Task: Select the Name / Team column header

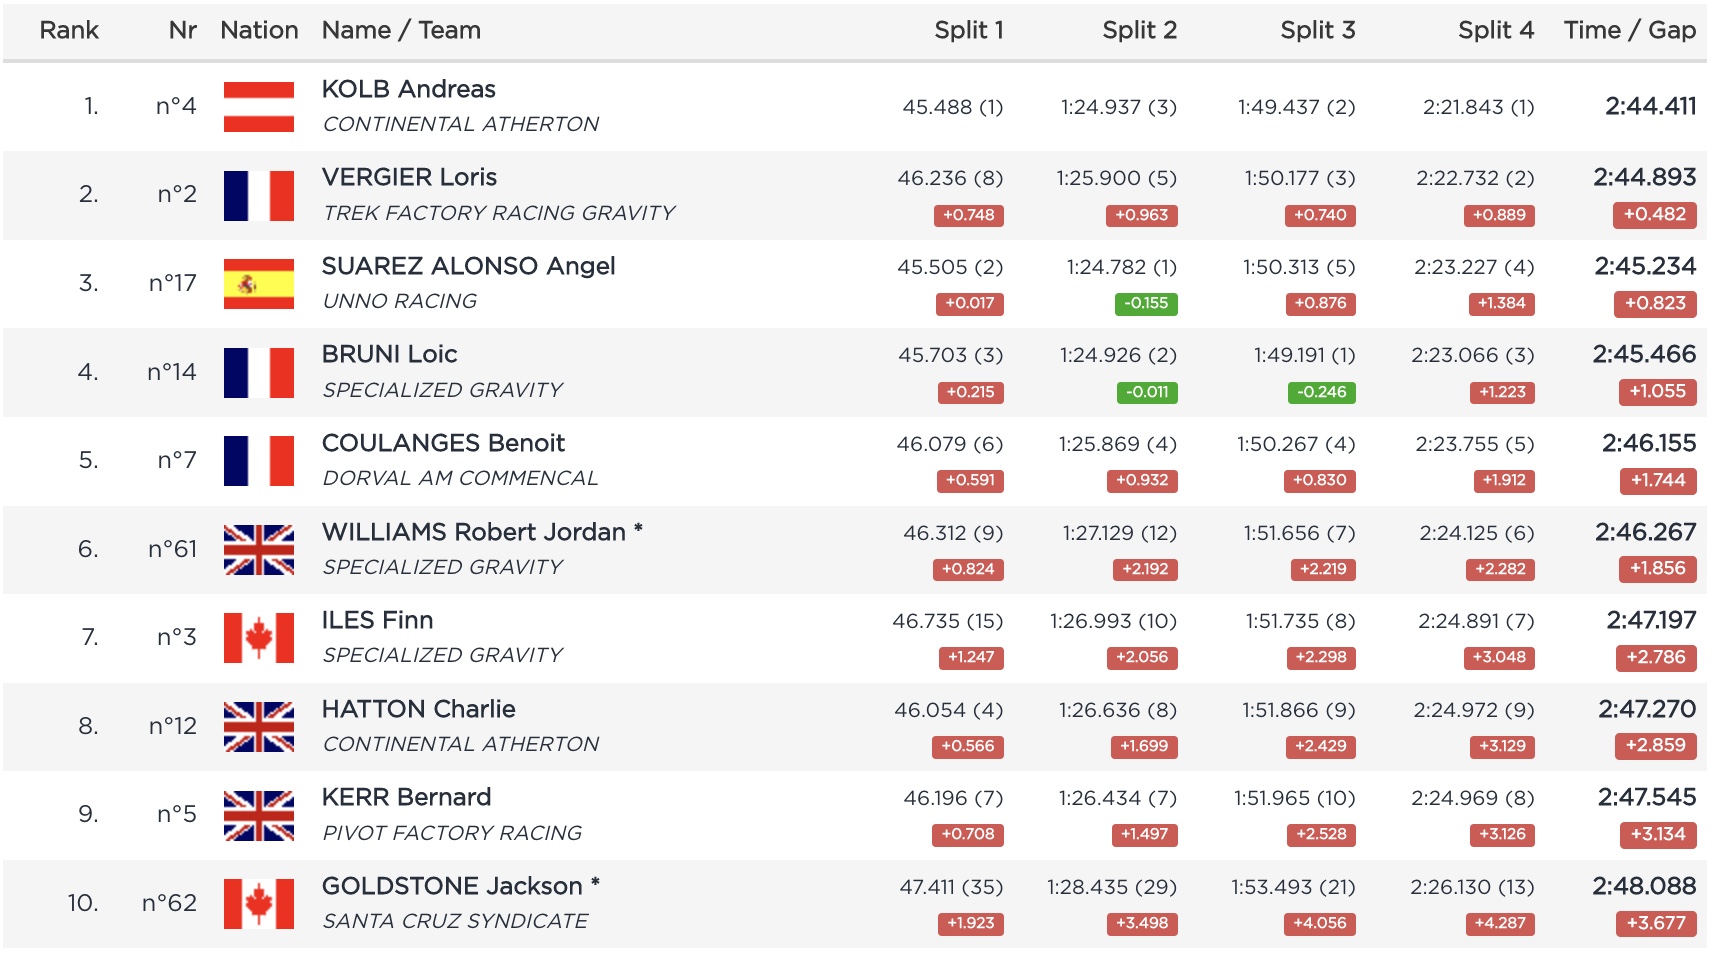Action: [401, 30]
